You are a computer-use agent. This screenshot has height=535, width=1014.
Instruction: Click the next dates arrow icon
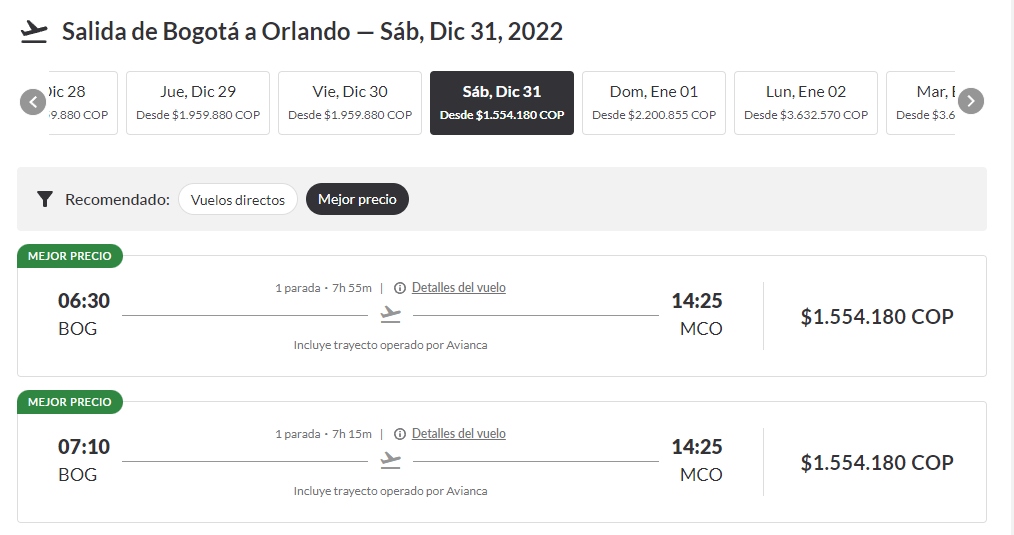(971, 101)
